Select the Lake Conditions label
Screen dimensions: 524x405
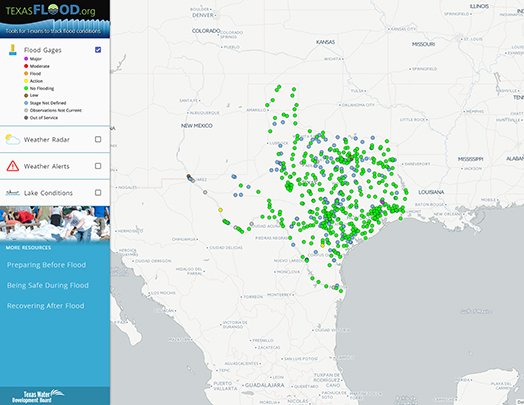(x=48, y=193)
